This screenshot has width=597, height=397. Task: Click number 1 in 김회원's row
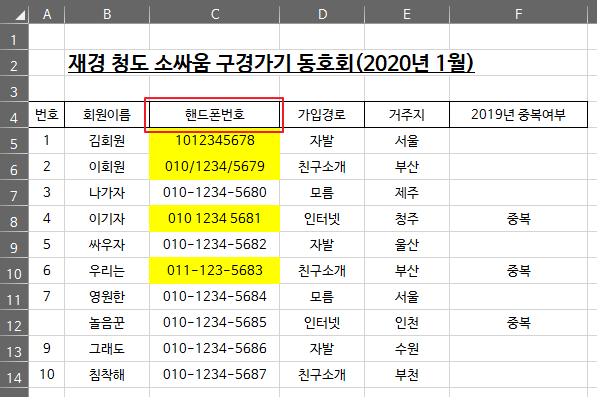(x=47, y=140)
